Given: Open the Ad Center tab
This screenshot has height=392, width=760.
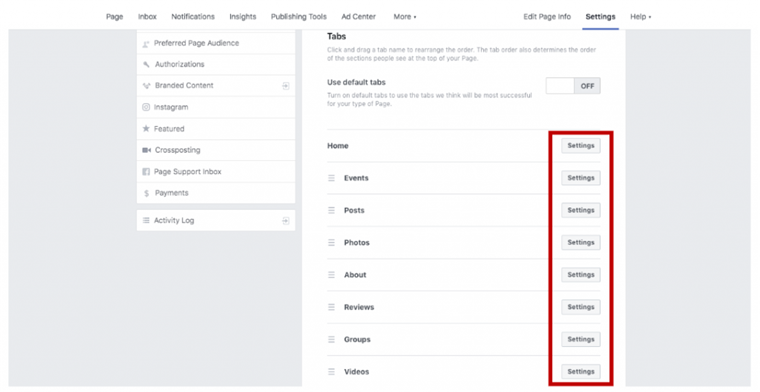Looking at the screenshot, I should coord(359,16).
